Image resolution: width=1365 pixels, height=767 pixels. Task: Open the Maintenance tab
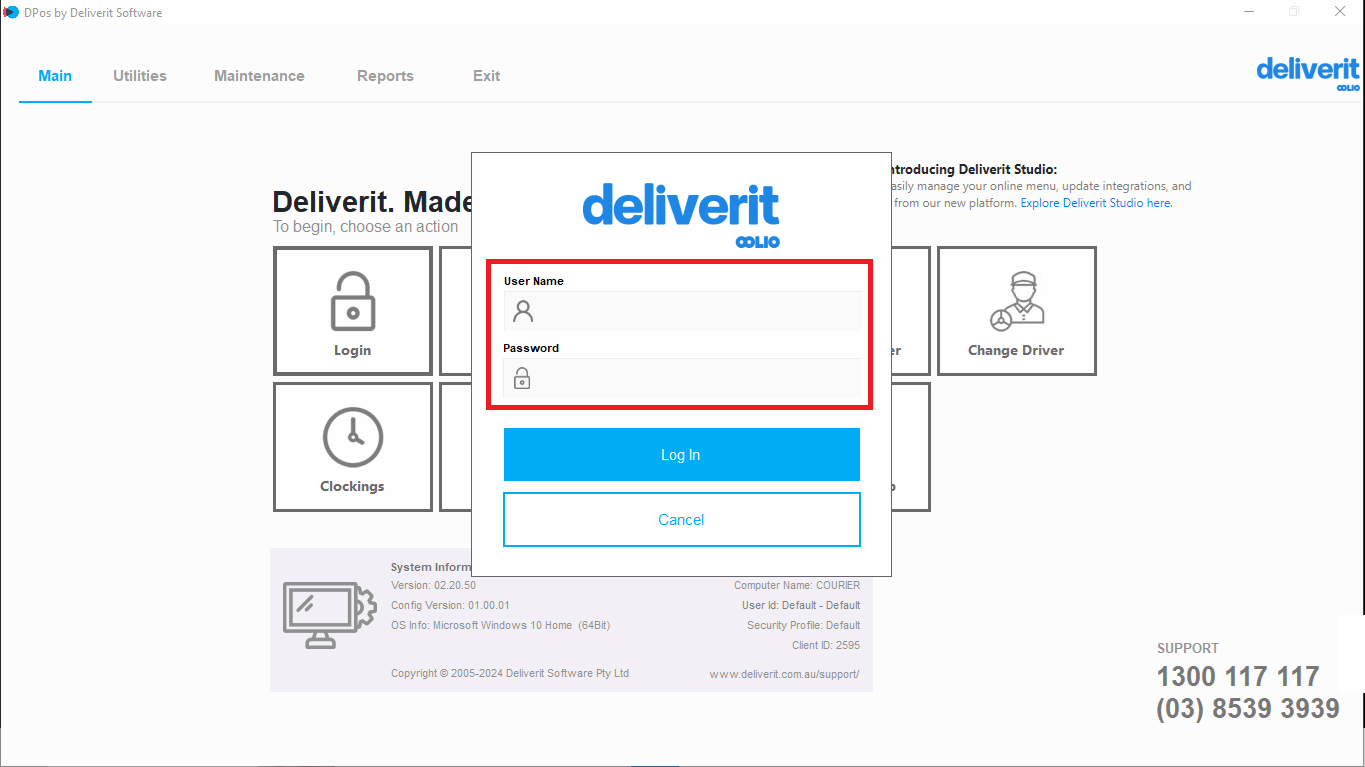tap(259, 75)
